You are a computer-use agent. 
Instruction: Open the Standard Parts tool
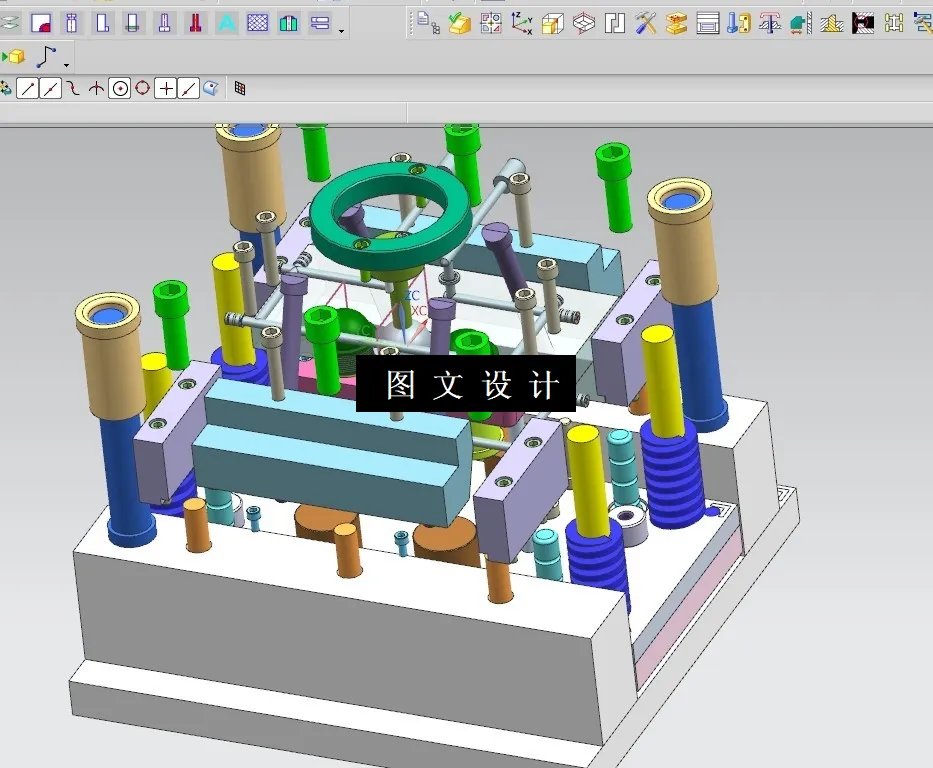click(x=738, y=22)
